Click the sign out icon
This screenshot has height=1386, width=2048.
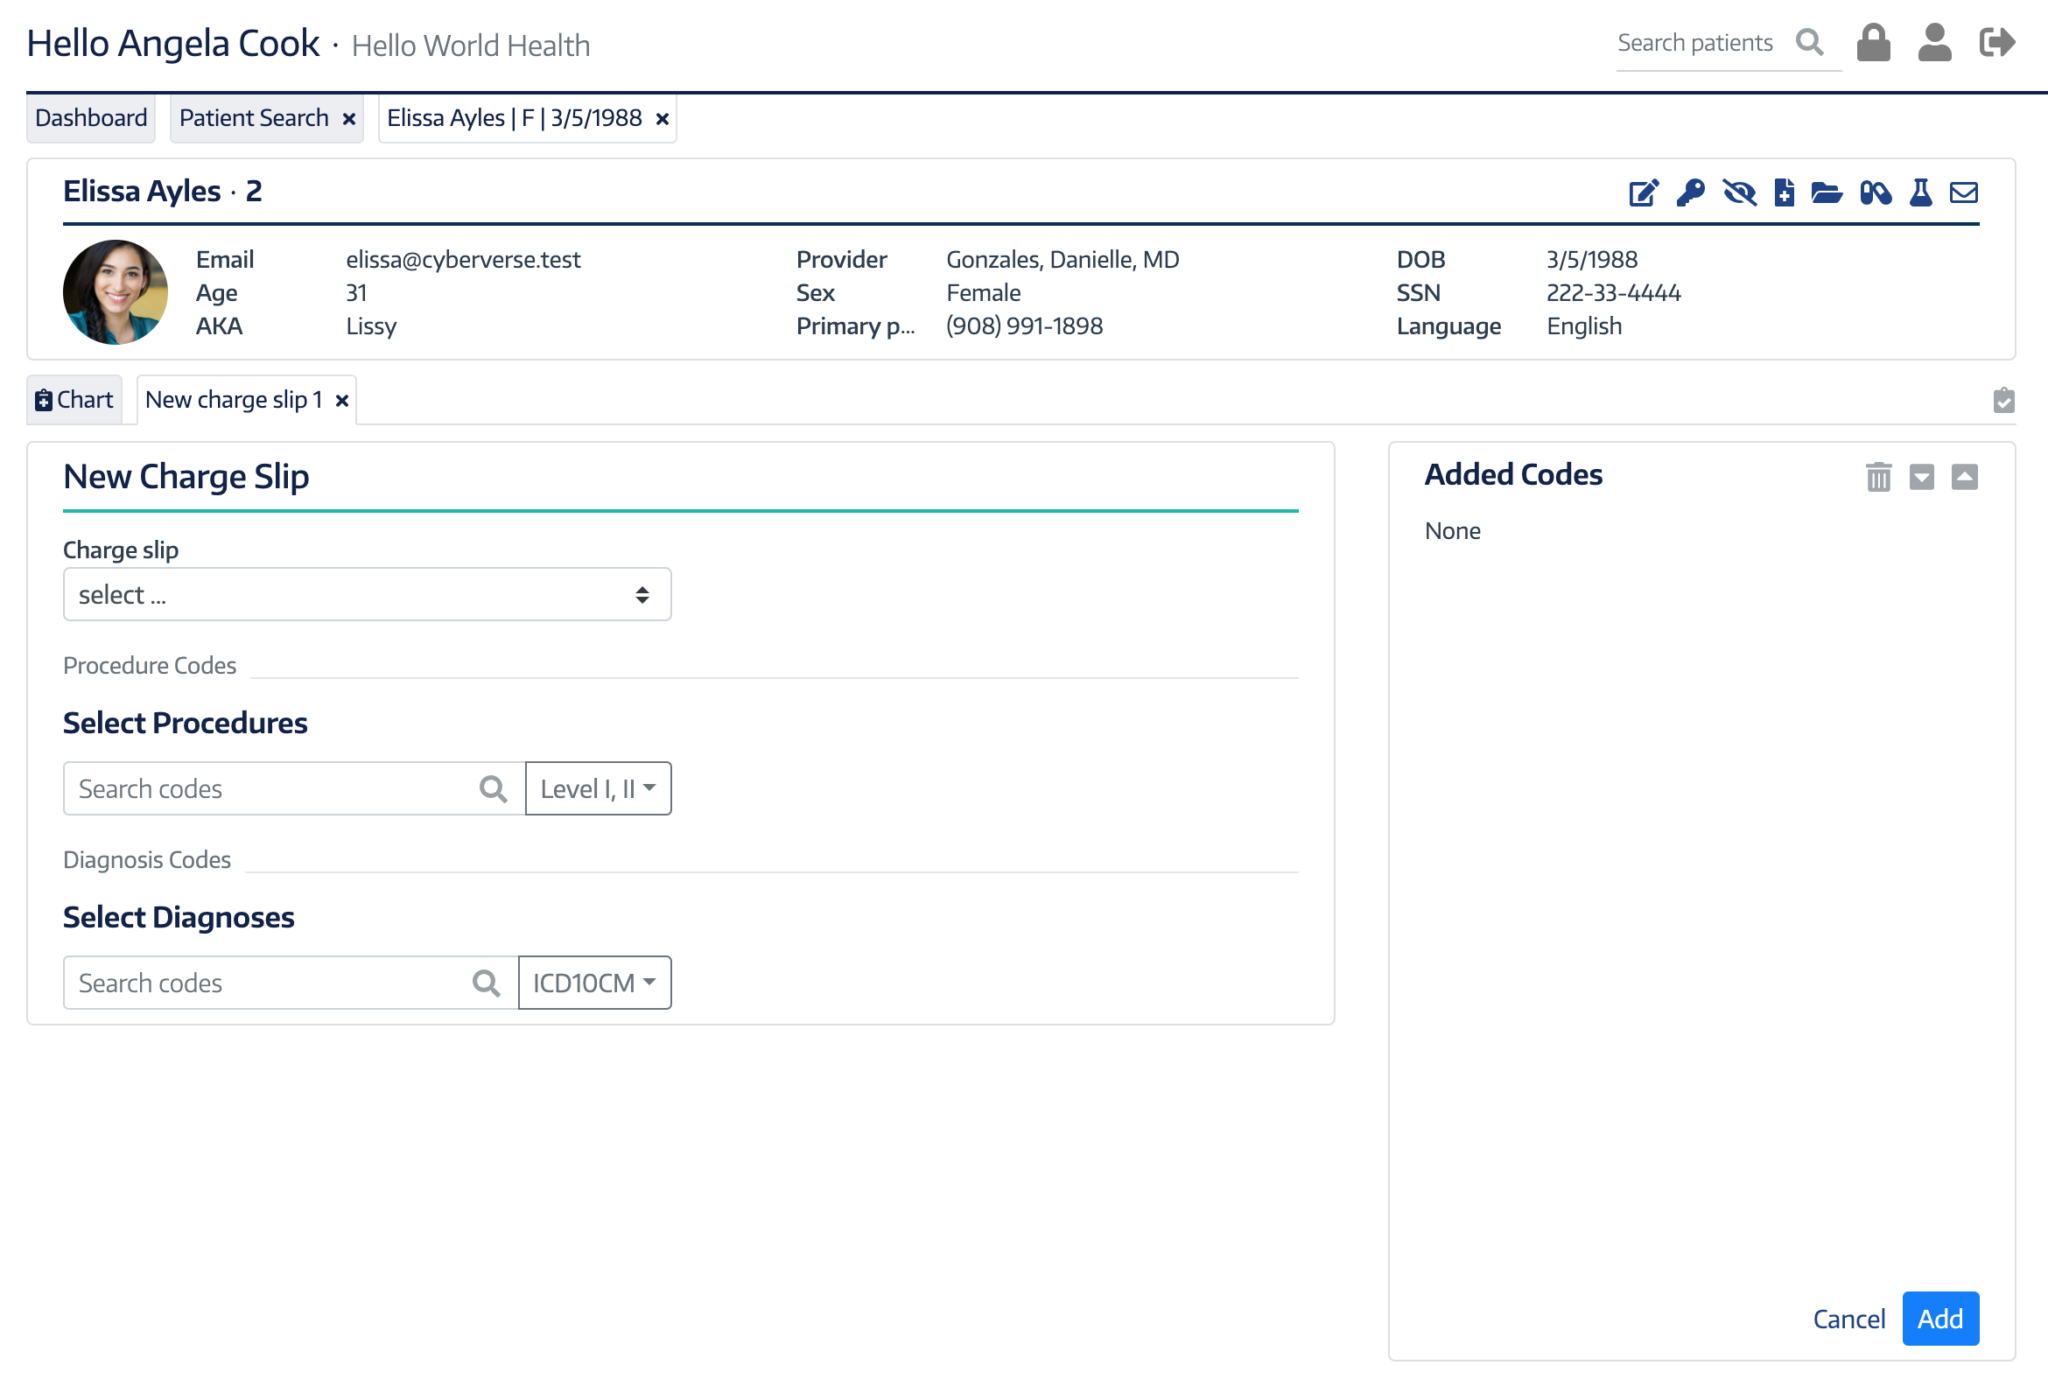1997,43
